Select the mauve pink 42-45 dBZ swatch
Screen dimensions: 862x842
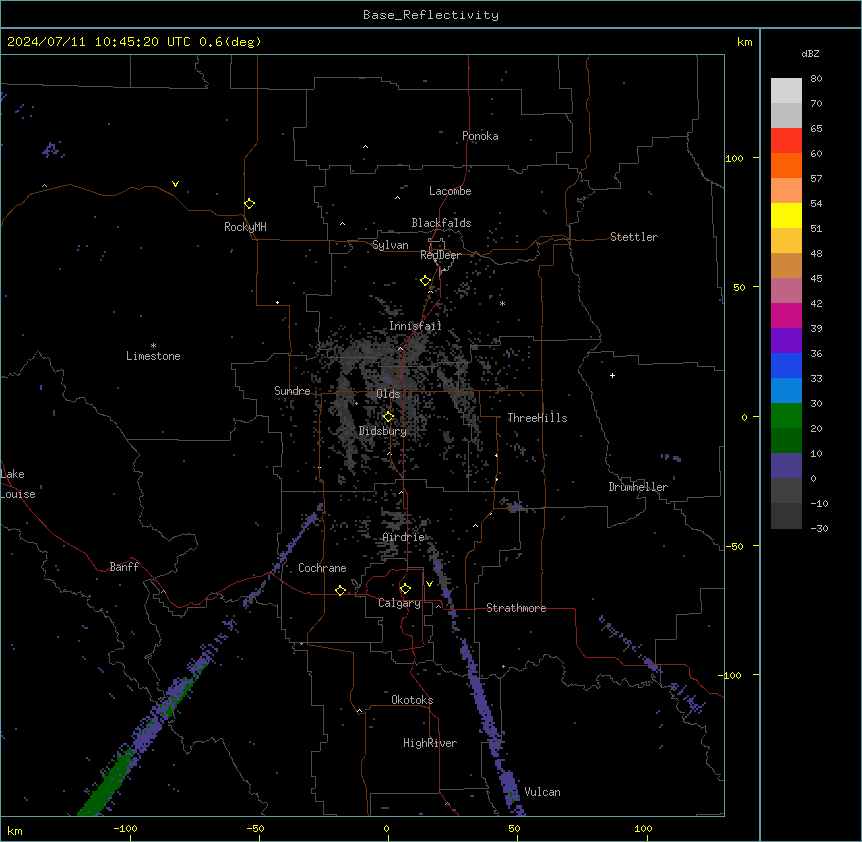coord(786,291)
